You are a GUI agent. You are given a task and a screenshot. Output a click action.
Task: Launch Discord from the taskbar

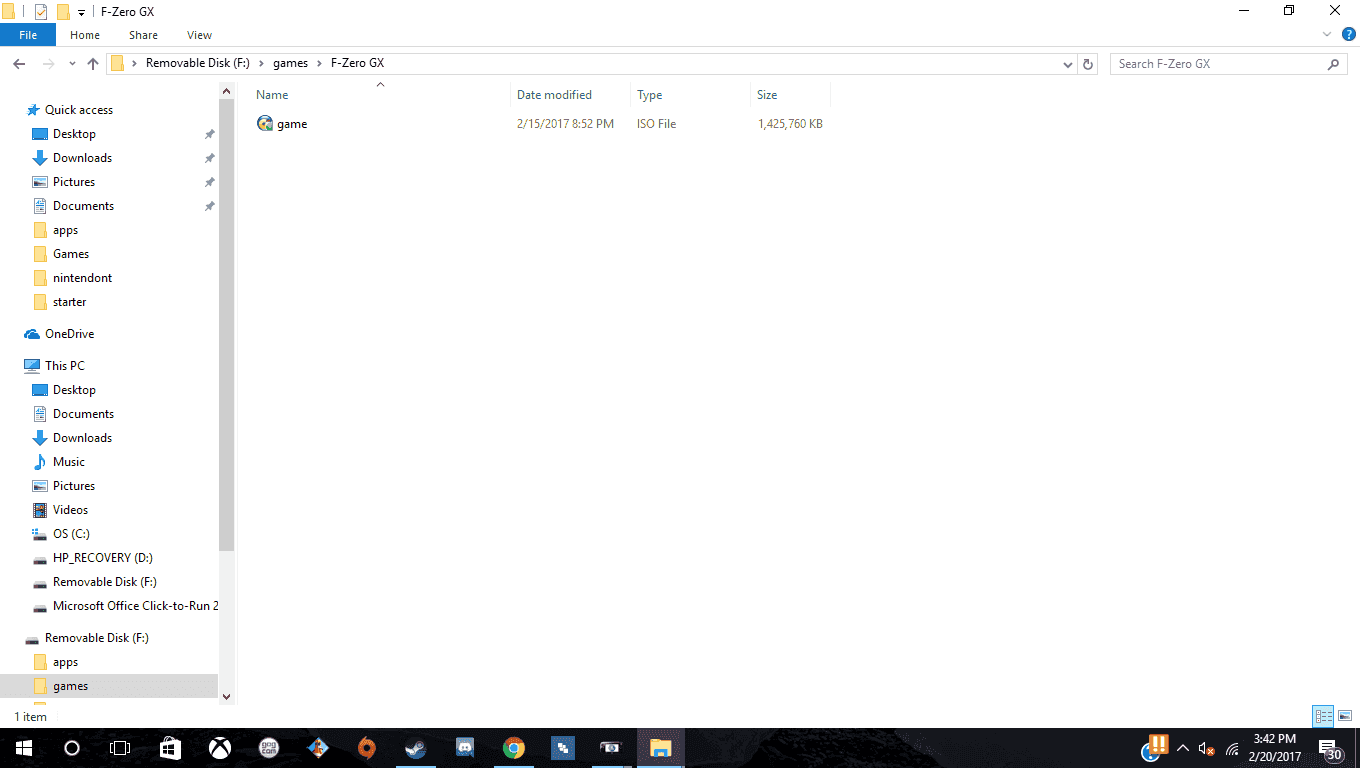(465, 748)
